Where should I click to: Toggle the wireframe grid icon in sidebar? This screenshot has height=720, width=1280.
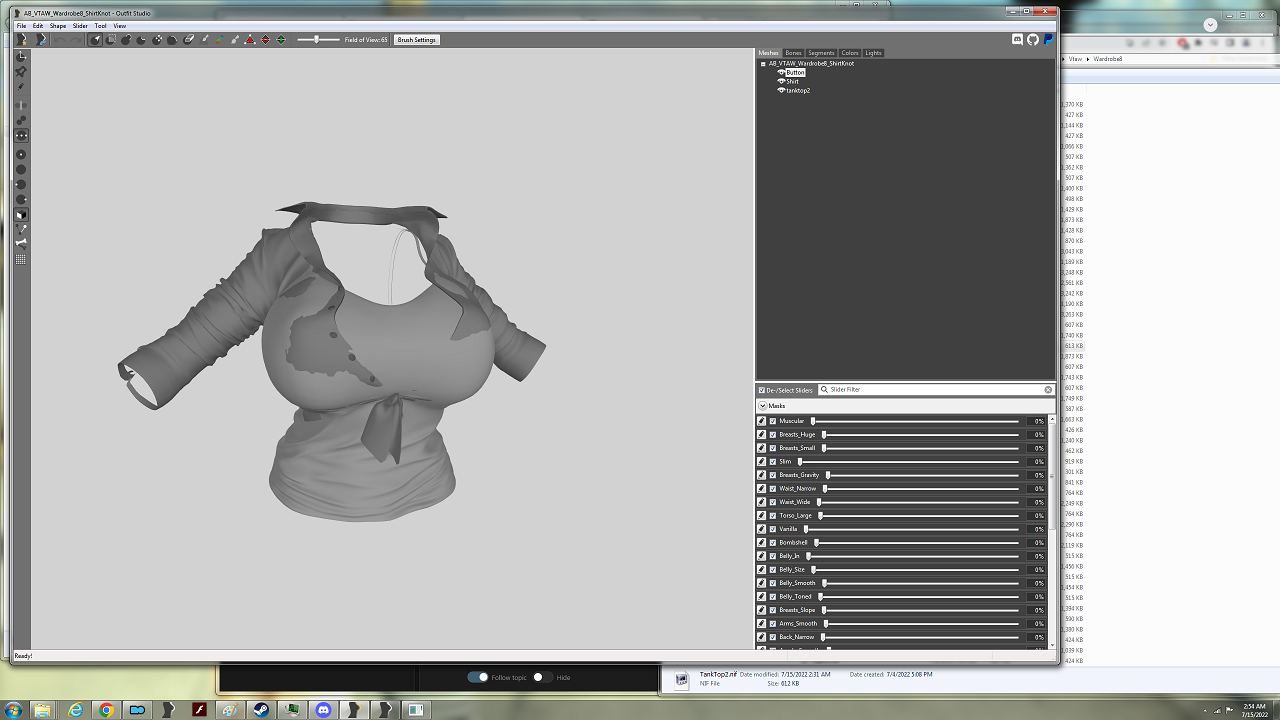point(21,259)
